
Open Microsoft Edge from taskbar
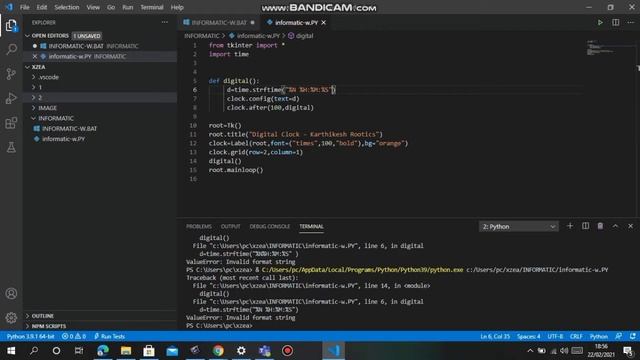point(103,351)
